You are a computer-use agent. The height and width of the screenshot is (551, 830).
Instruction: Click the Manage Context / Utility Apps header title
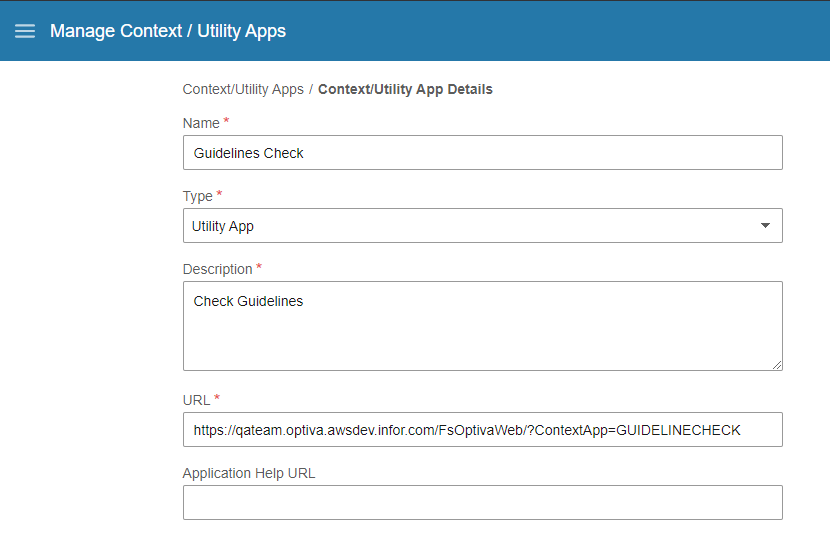[x=168, y=31]
